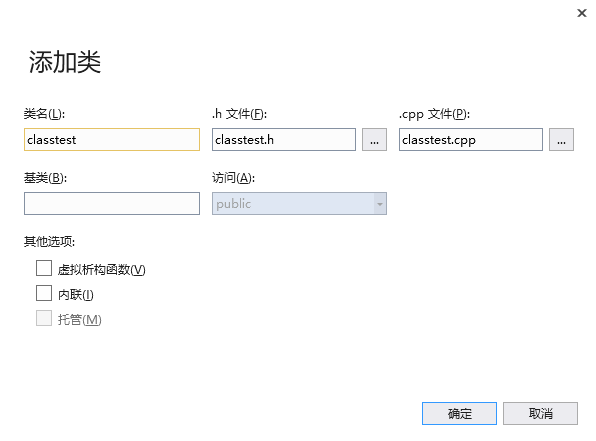Confirm with the 确定 button
The width and height of the screenshot is (596, 441).
click(x=459, y=413)
